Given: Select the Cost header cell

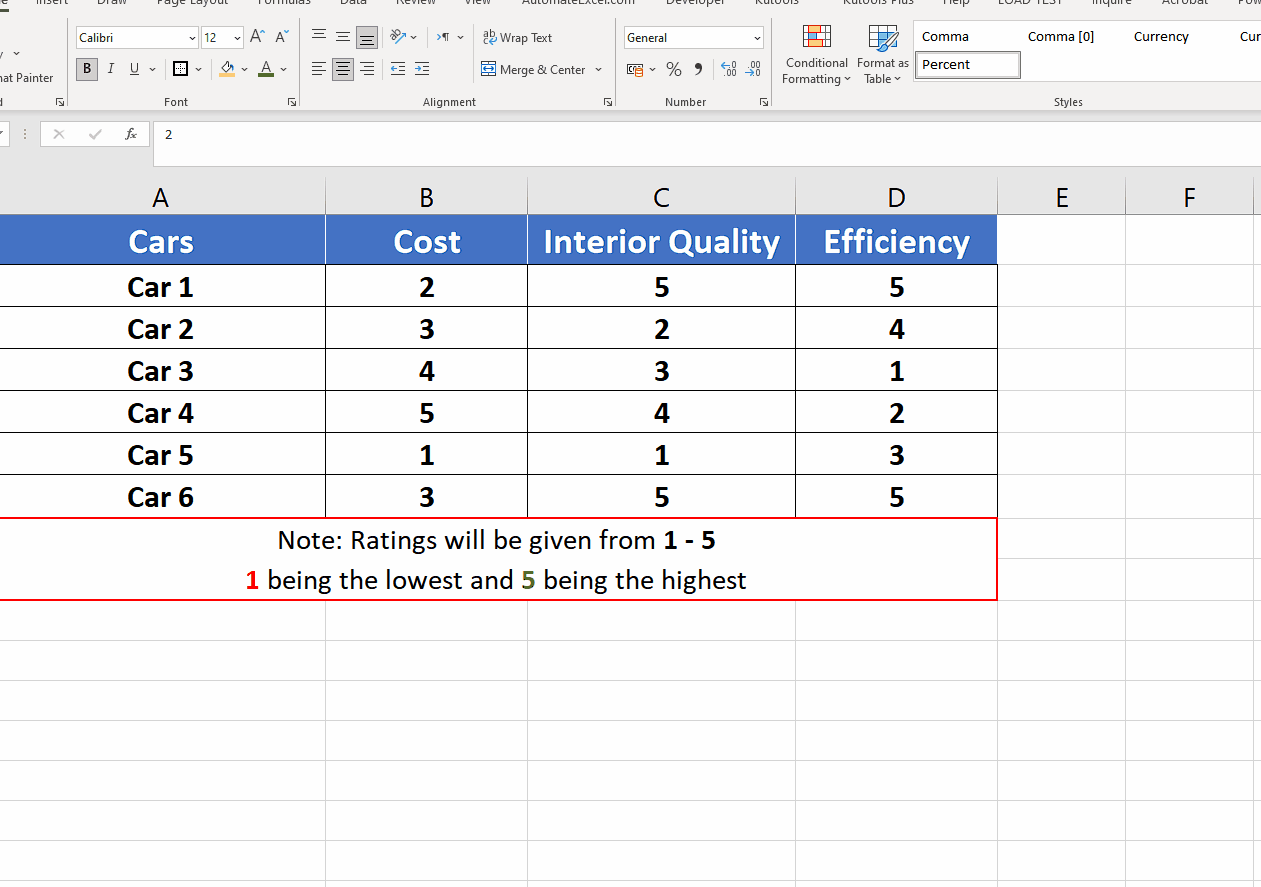Looking at the screenshot, I should (427, 241).
